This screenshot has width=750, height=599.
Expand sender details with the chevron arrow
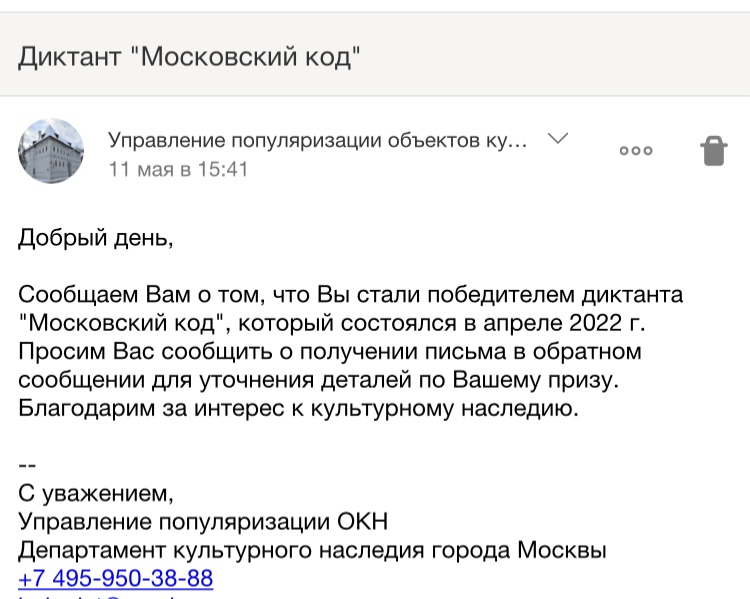coord(558,139)
